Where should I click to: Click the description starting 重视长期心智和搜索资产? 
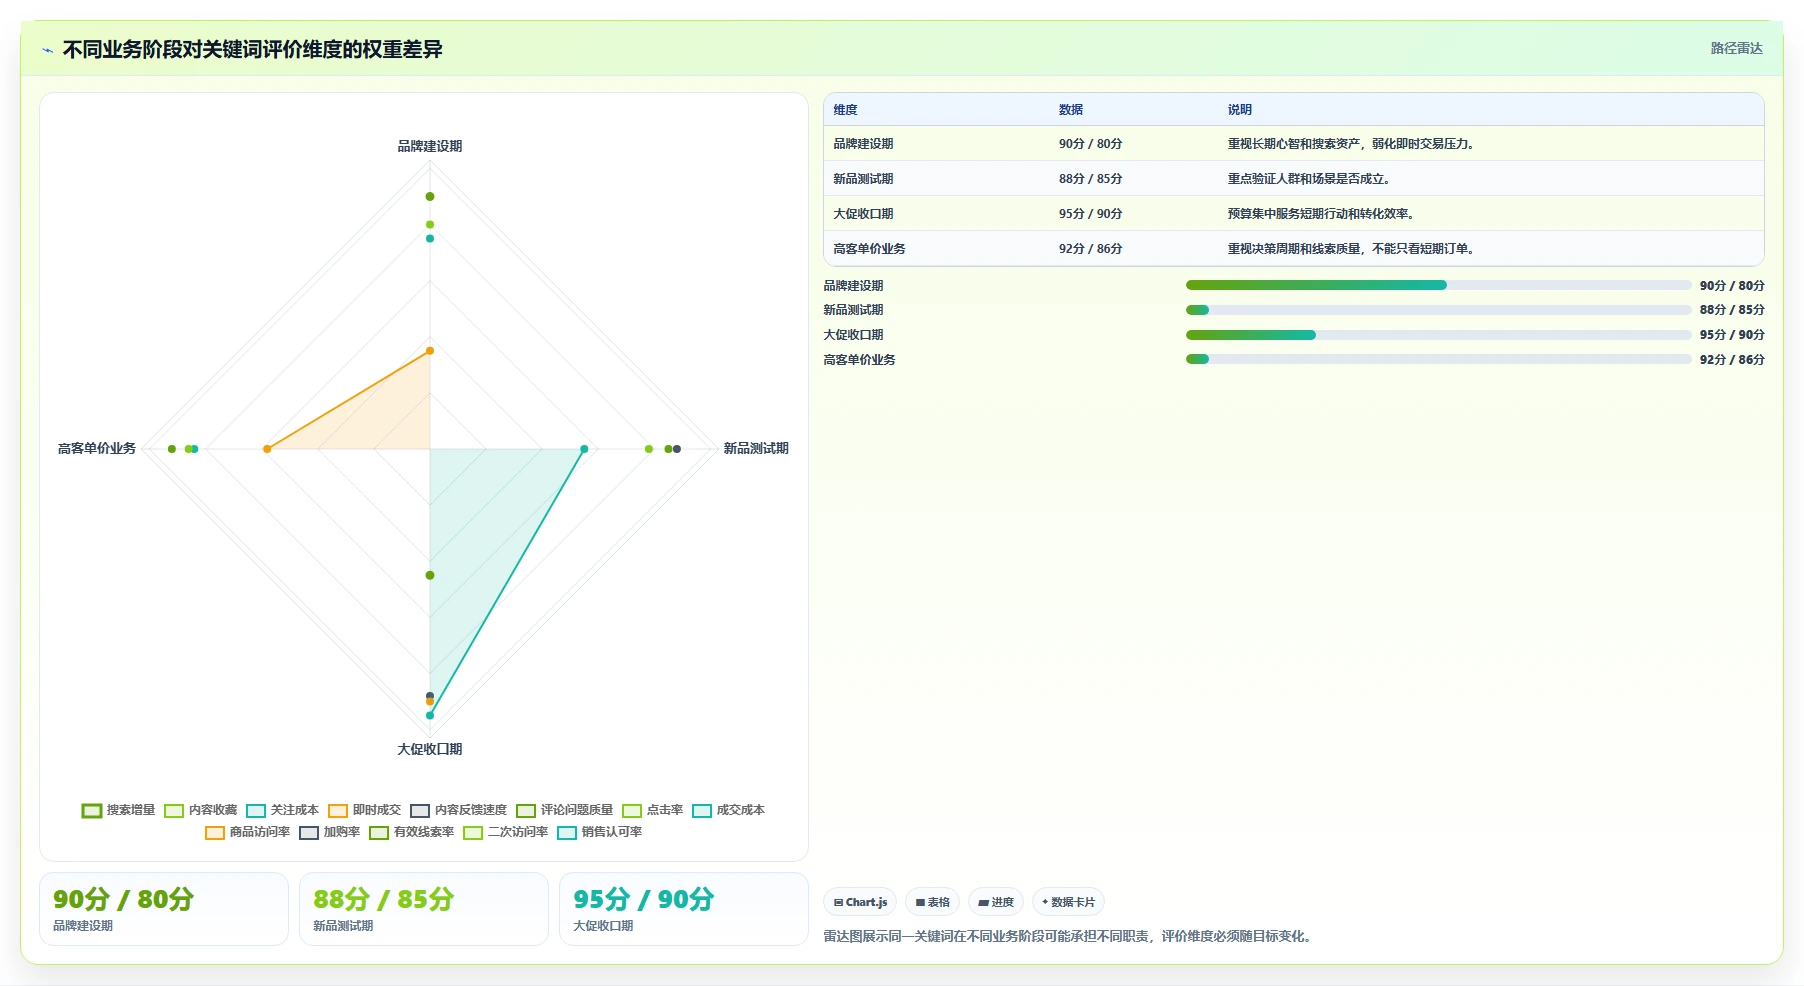click(x=1353, y=144)
